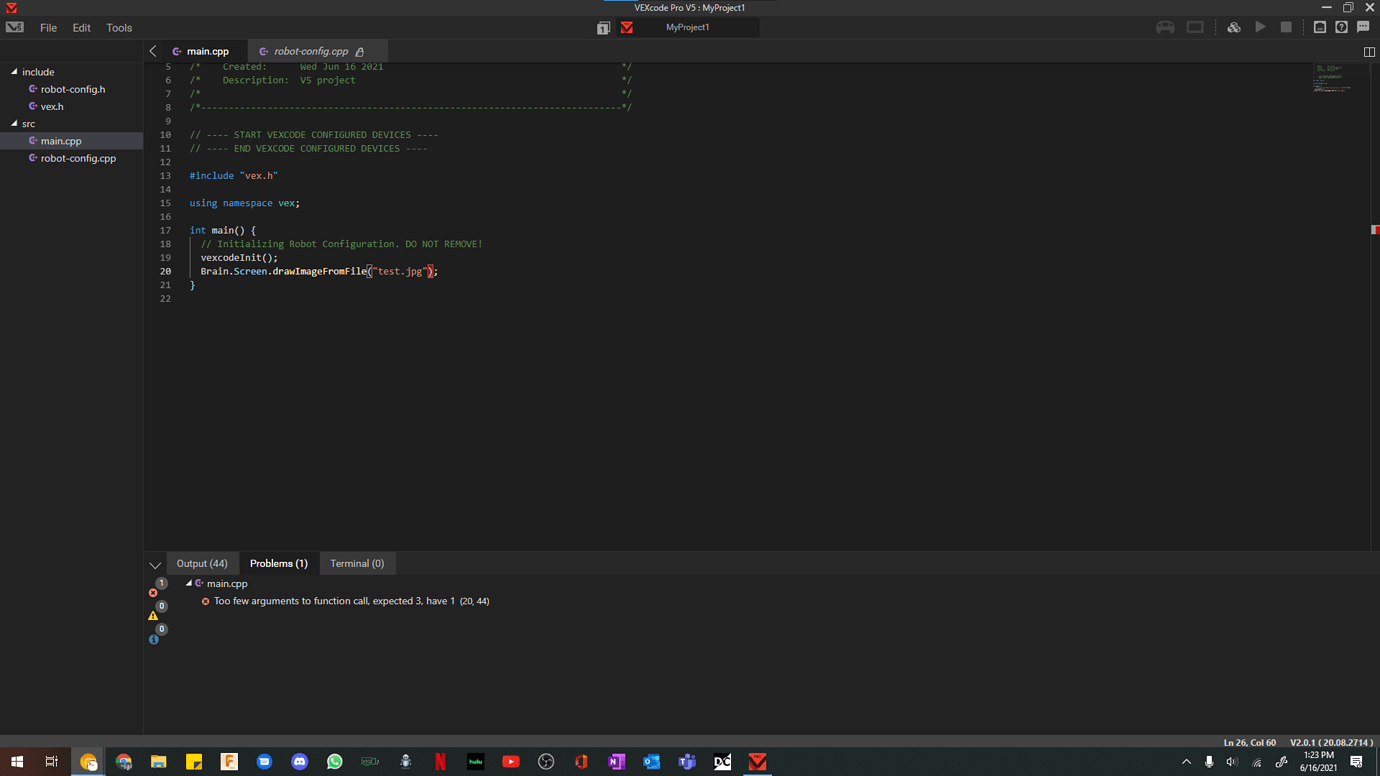Open the robot-config.cpp editor tab
The width and height of the screenshot is (1380, 776).
tap(310, 50)
